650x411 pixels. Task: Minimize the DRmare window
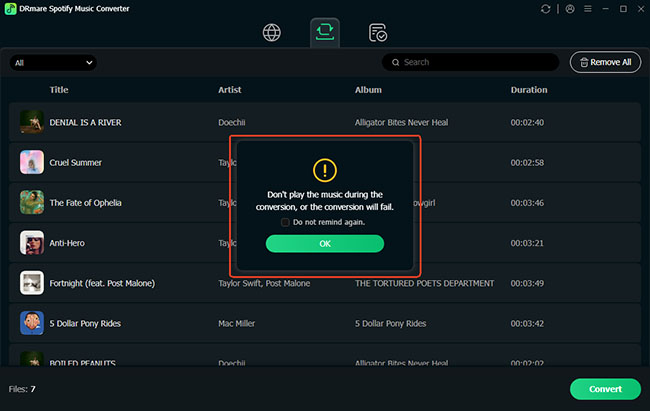point(606,9)
